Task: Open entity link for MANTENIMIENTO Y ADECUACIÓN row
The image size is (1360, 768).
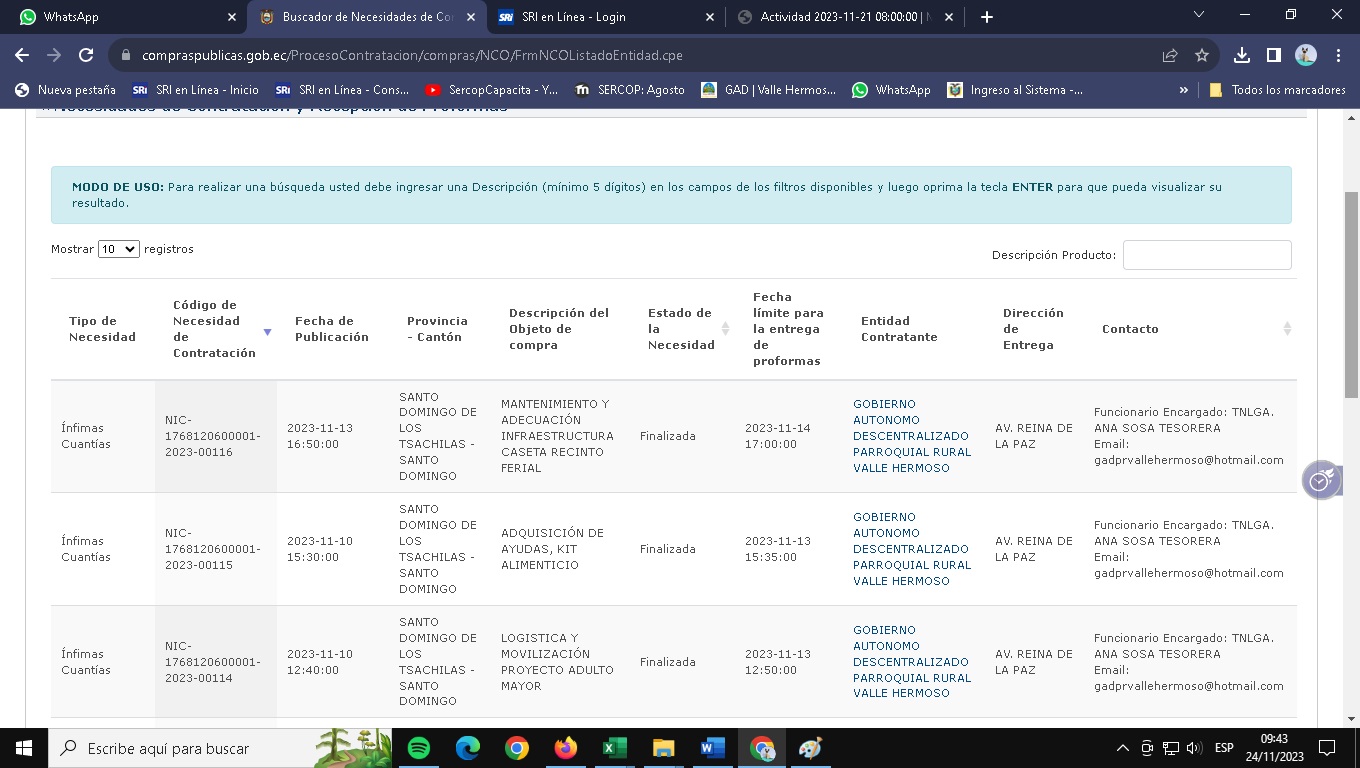Action: 911,436
